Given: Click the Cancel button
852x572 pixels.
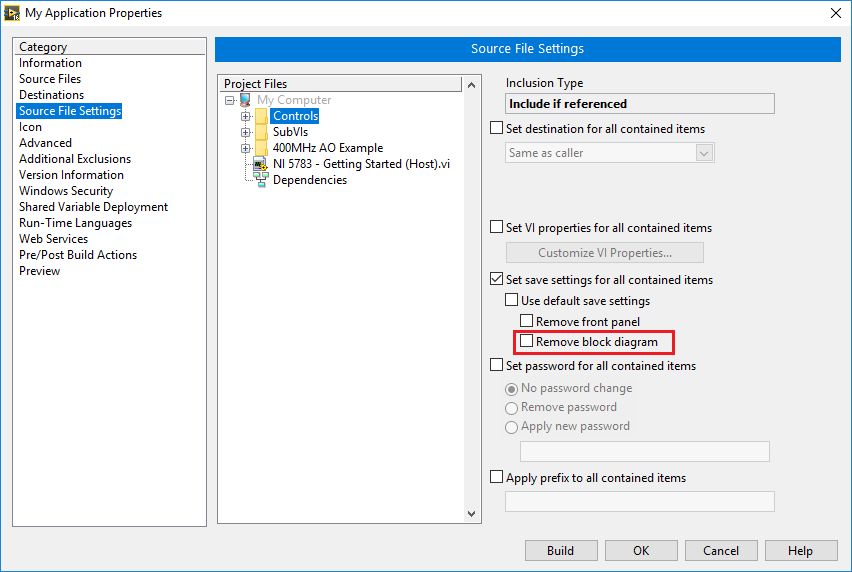Looking at the screenshot, I should 720,550.
